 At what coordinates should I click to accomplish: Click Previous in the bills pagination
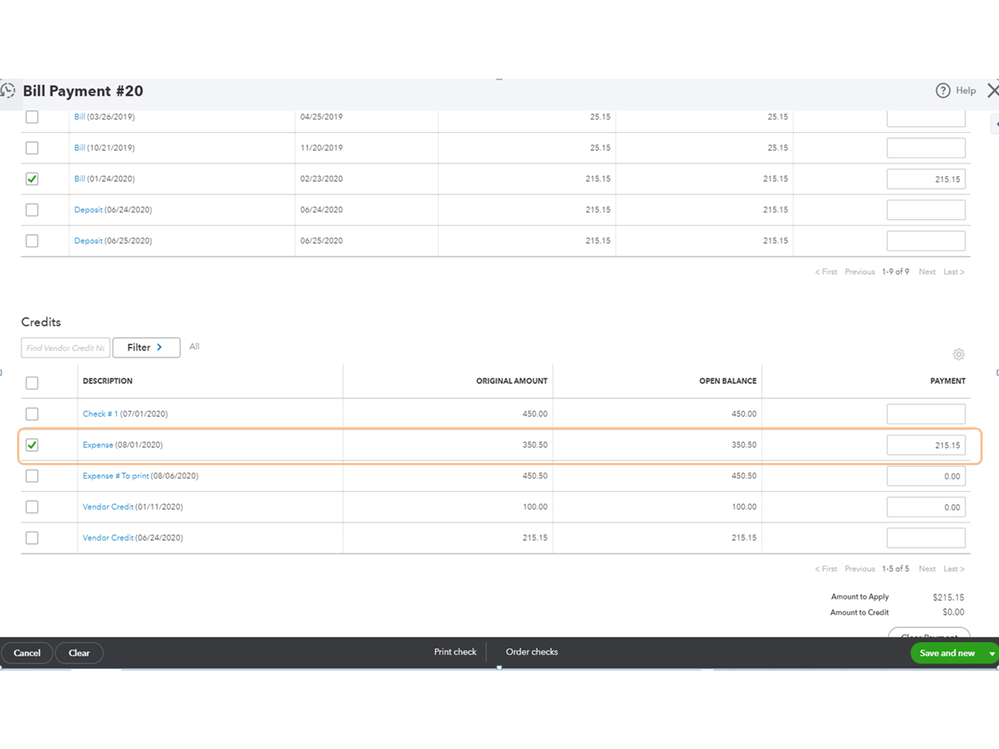point(859,272)
